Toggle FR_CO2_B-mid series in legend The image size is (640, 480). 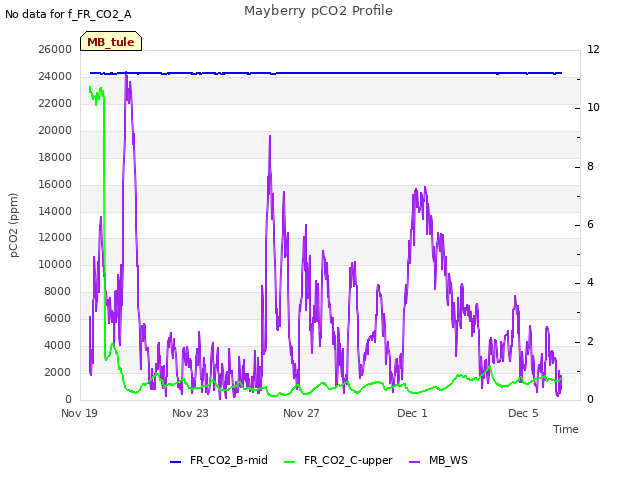tap(219, 460)
